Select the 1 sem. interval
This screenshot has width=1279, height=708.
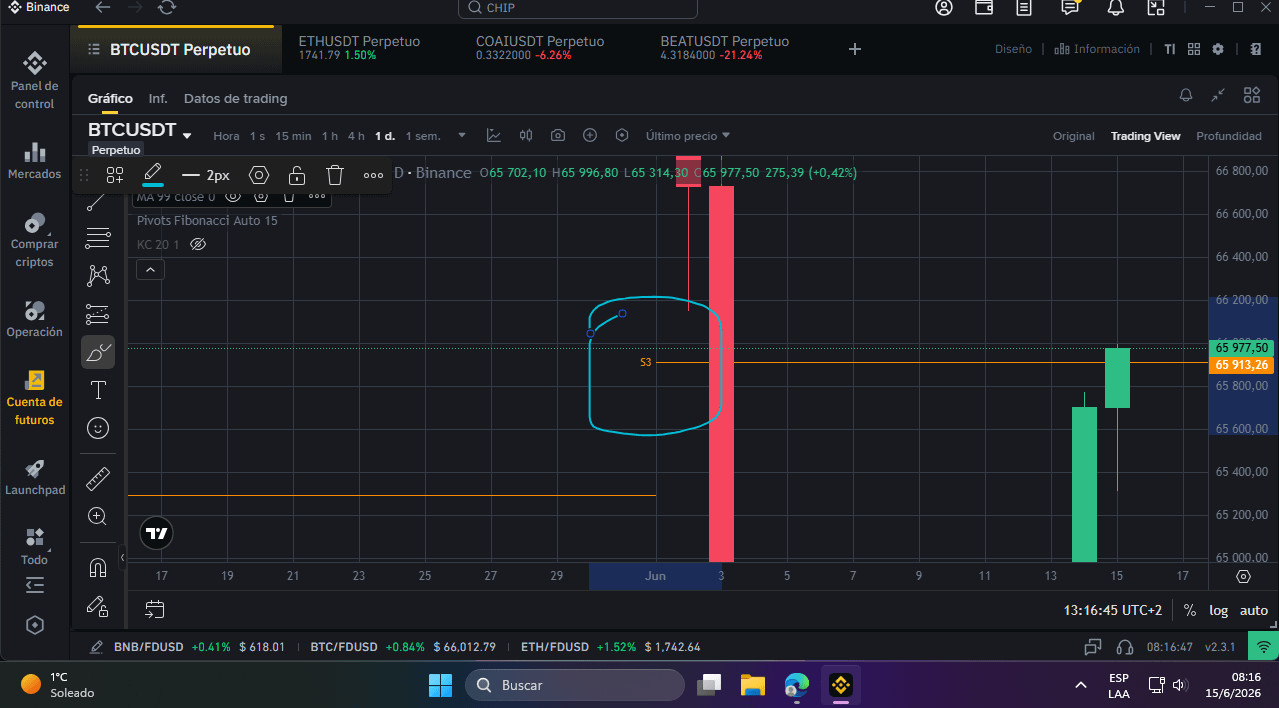pos(421,136)
